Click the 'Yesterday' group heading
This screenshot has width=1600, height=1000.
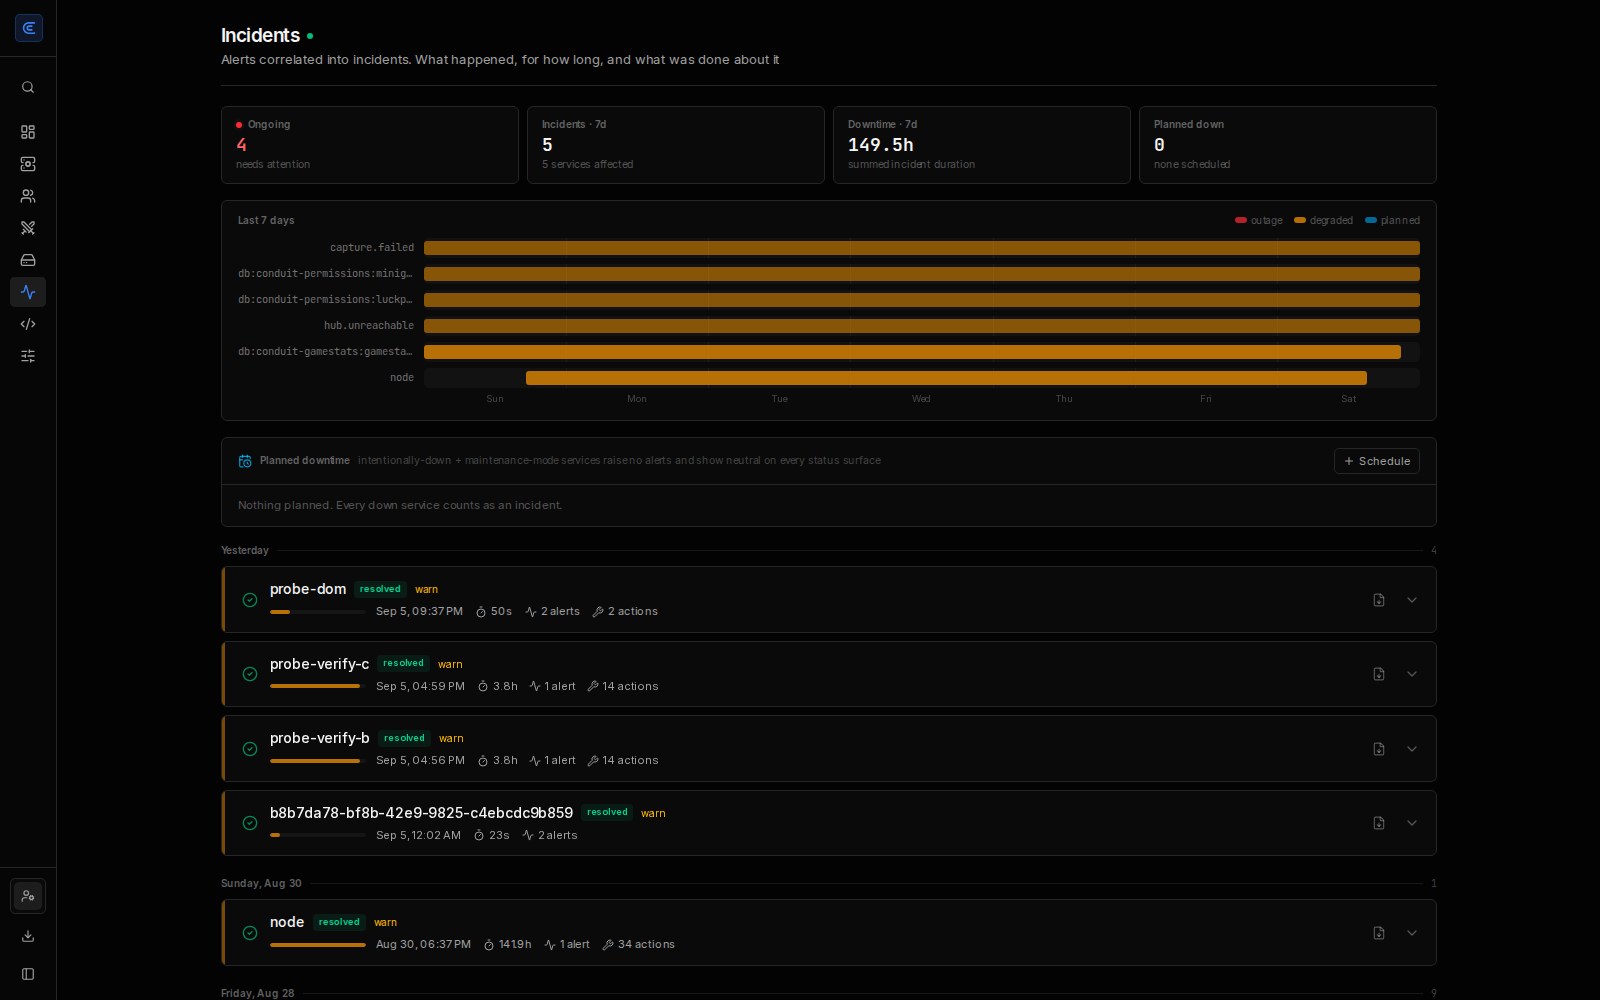point(245,550)
